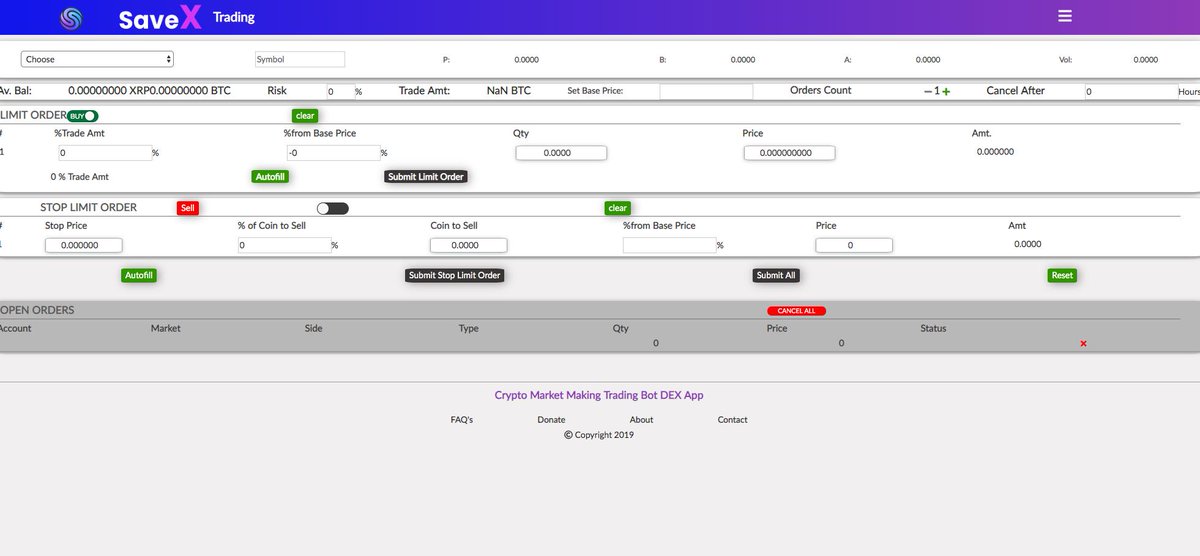Click the Trading header label
Screen dimensions: 1200x556
click(234, 17)
